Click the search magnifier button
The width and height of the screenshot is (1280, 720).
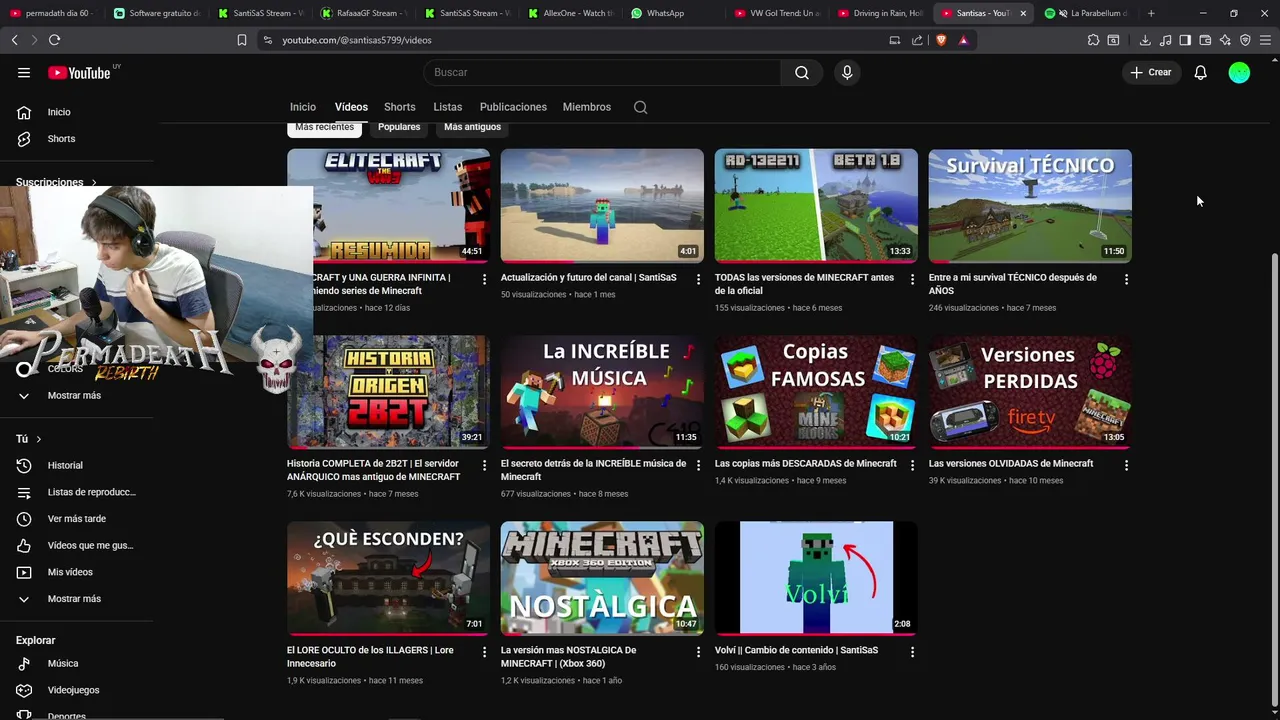coord(802,72)
